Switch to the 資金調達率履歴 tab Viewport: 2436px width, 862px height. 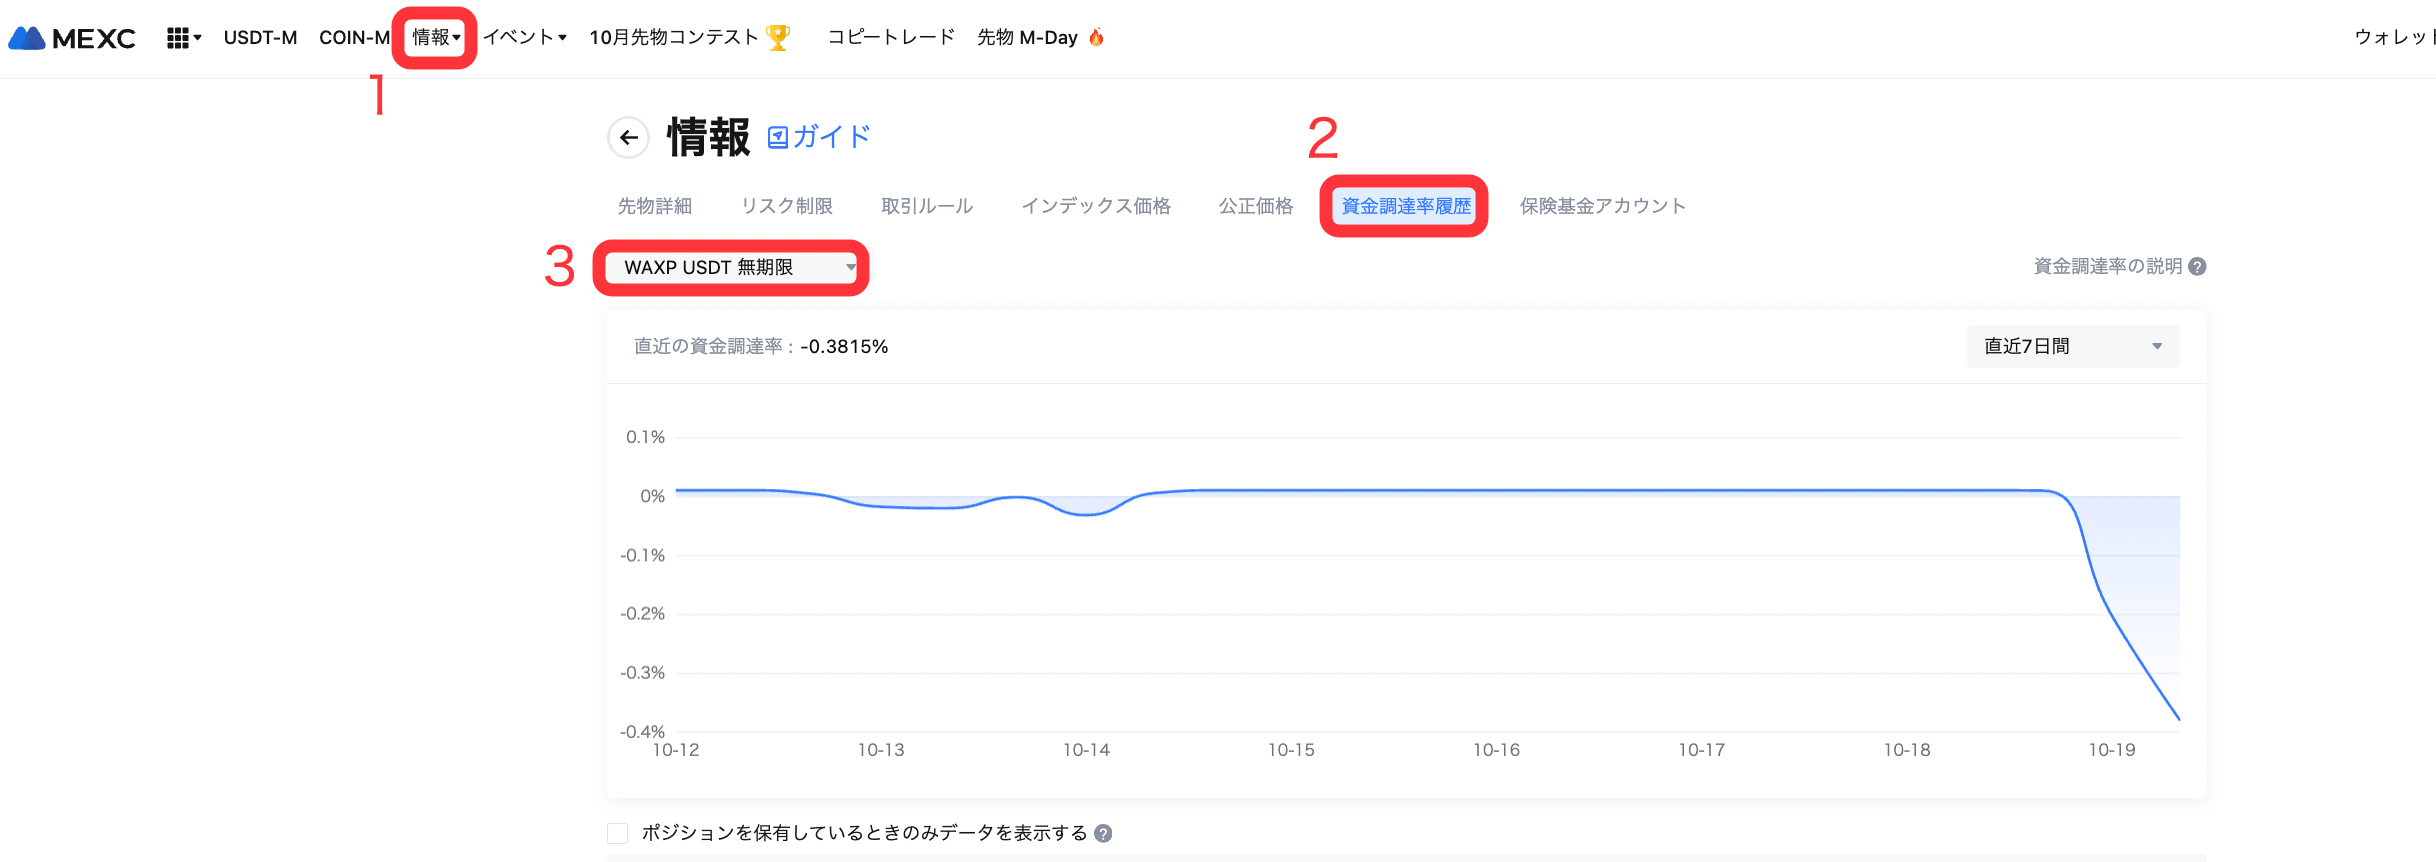[x=1405, y=206]
